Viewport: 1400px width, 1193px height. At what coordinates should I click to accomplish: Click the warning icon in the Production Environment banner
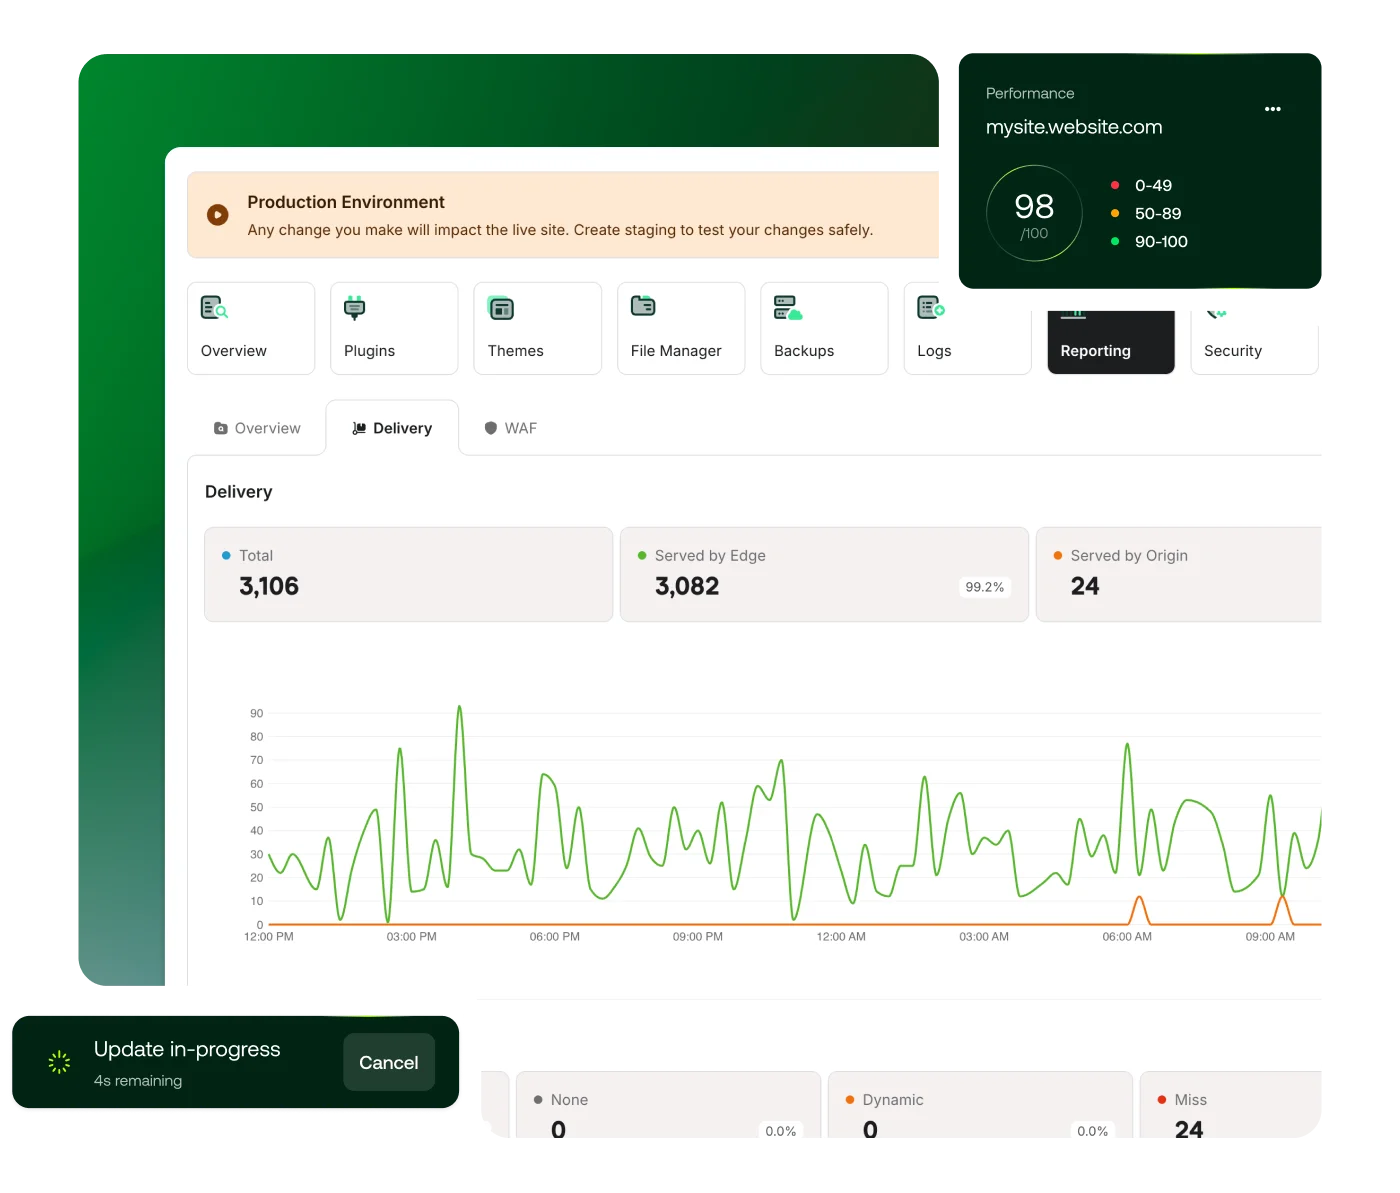coord(217,215)
